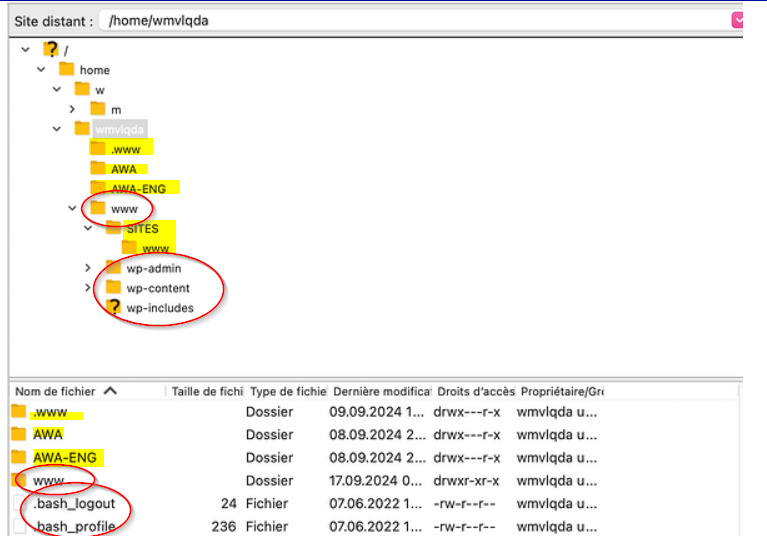Click the wp-includes question mark folder icon
The image size is (767, 536).
pos(114,308)
